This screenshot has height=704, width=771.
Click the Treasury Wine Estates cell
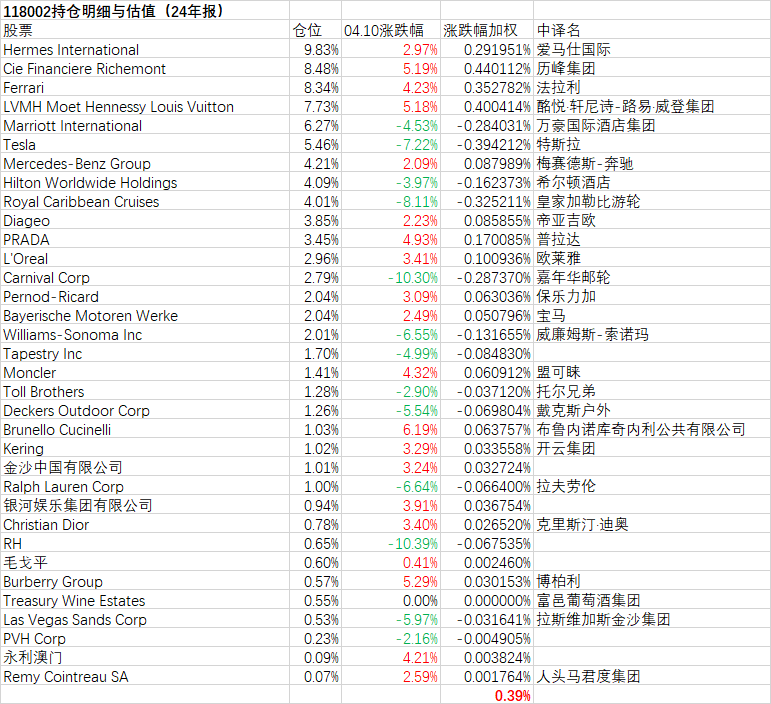tap(145, 600)
